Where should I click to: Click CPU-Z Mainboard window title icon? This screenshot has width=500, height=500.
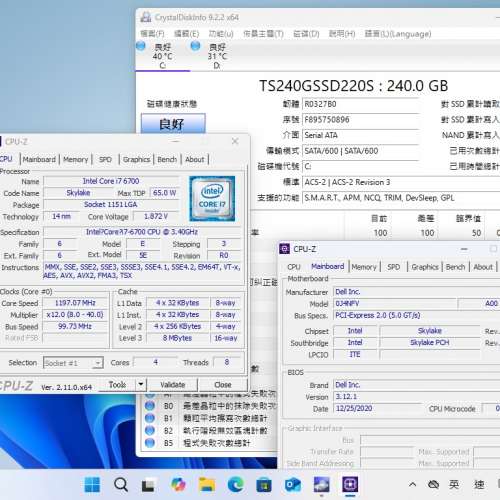click(x=284, y=249)
